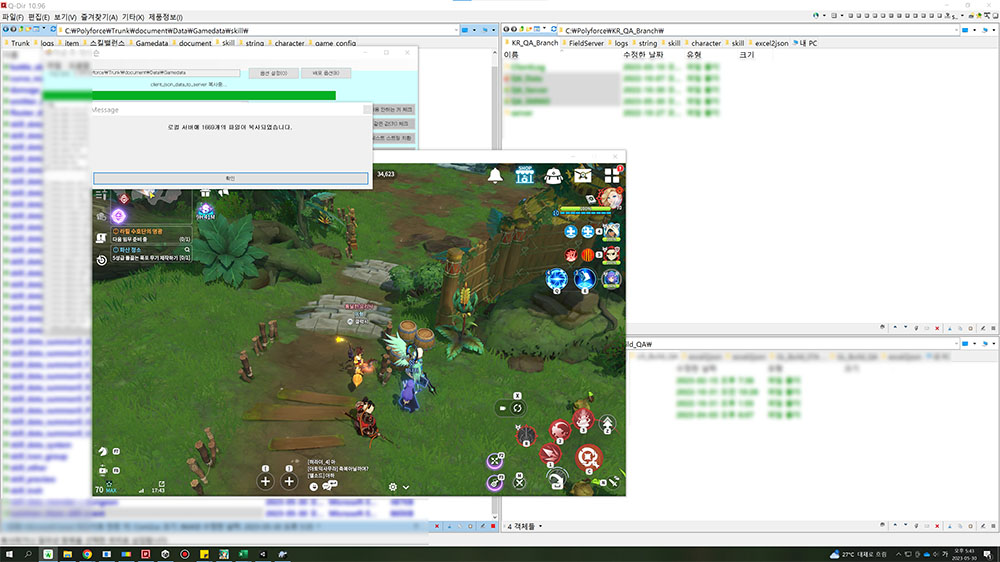Viewport: 1000px width, 562px height.
Task: Use the red skill marked 2 beside attack cluster
Action: 559,431
